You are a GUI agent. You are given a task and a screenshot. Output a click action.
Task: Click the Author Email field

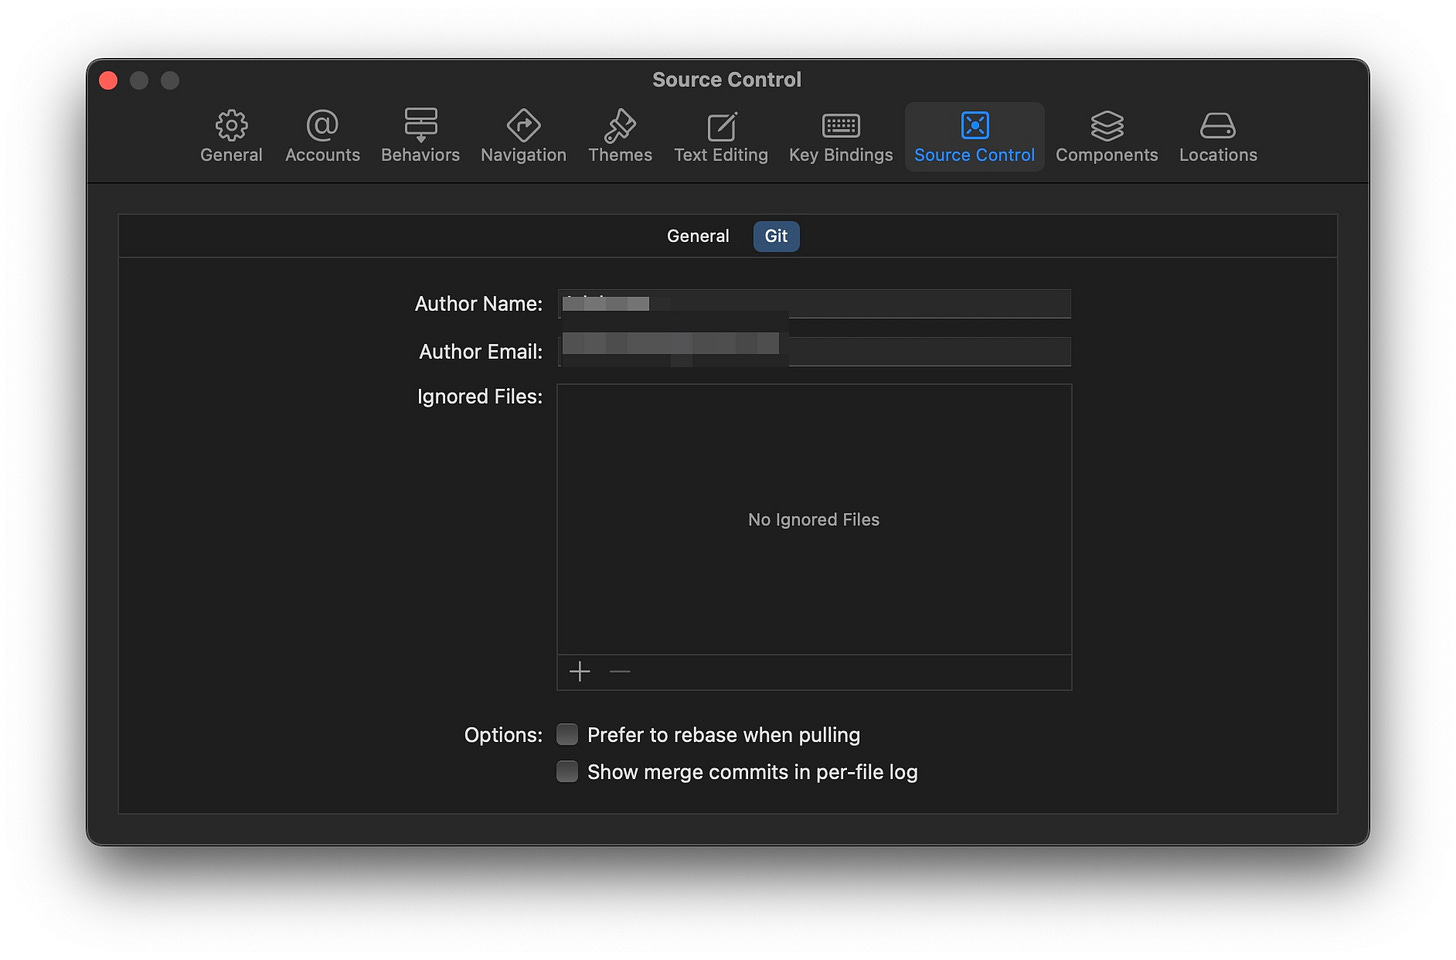click(814, 352)
